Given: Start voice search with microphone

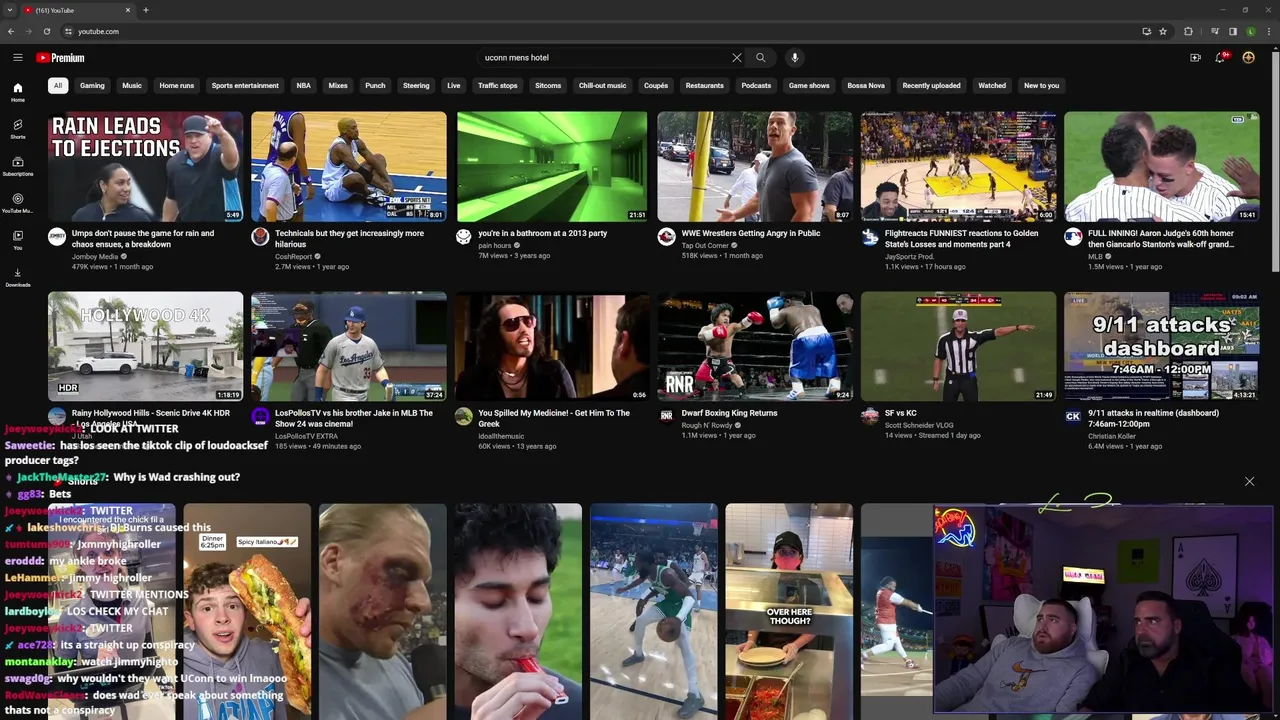Looking at the screenshot, I should (795, 58).
